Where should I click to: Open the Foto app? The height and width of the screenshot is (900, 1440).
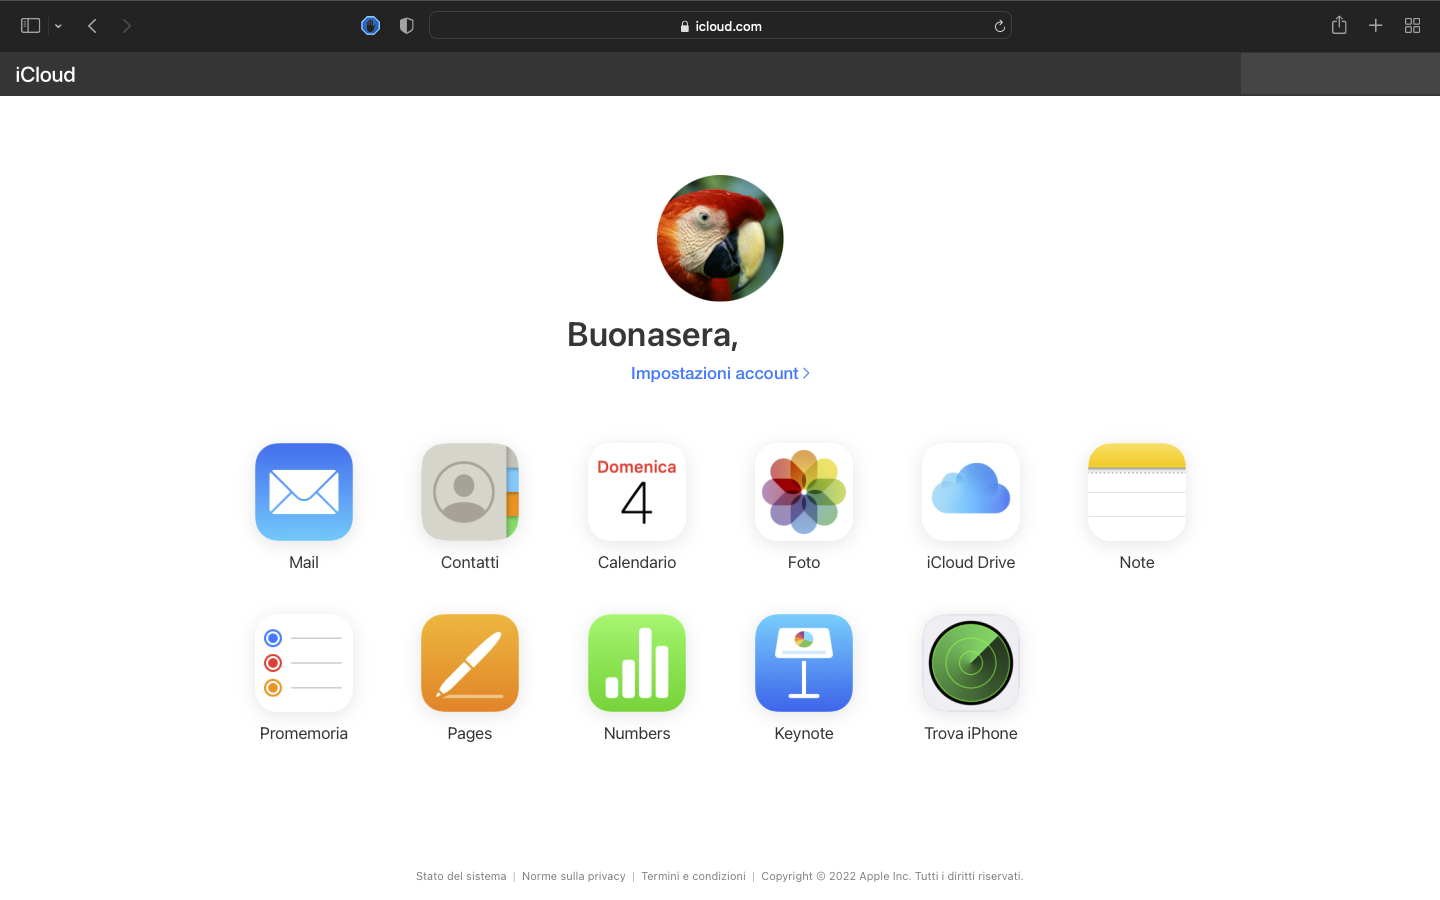(x=803, y=492)
